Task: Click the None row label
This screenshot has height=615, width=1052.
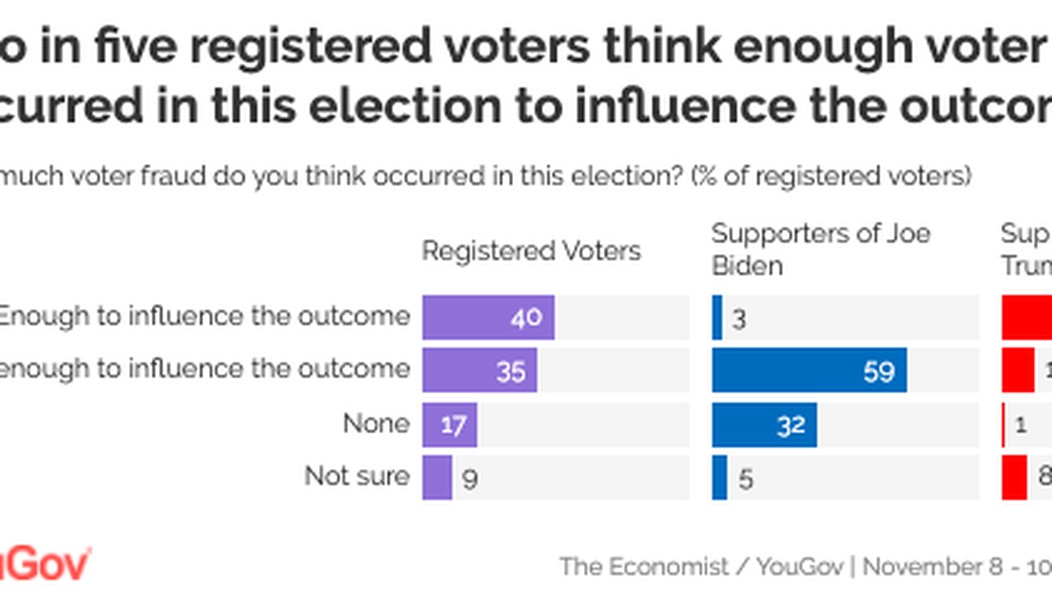Action: [x=376, y=424]
